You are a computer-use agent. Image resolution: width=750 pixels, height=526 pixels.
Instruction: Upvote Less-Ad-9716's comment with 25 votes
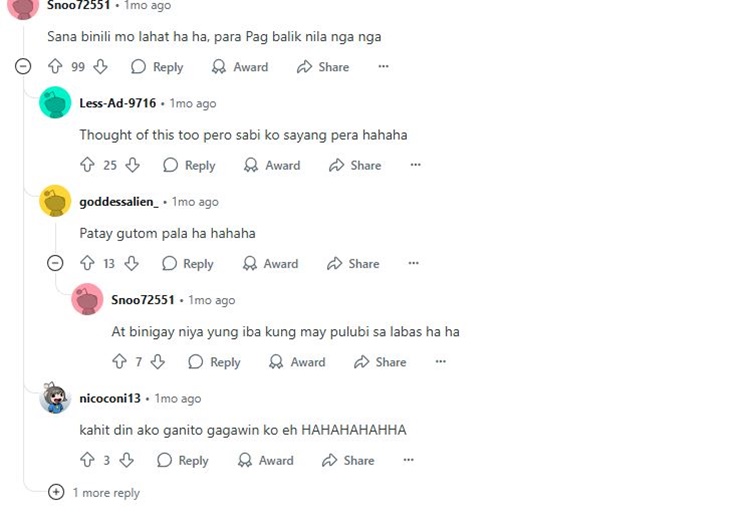(x=87, y=165)
